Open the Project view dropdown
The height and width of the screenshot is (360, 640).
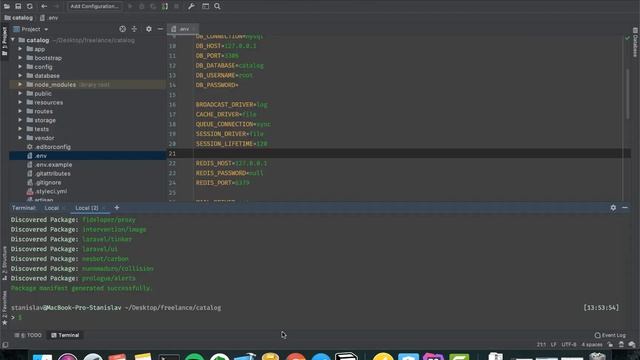[x=31, y=29]
